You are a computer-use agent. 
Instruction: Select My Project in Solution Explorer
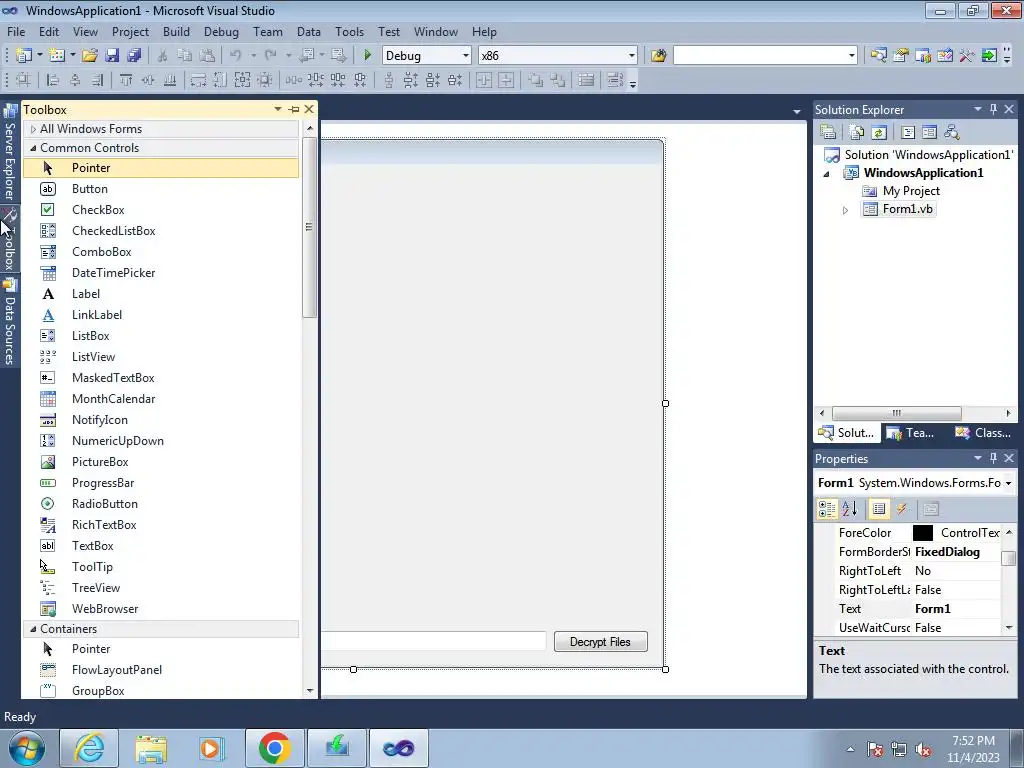point(910,191)
